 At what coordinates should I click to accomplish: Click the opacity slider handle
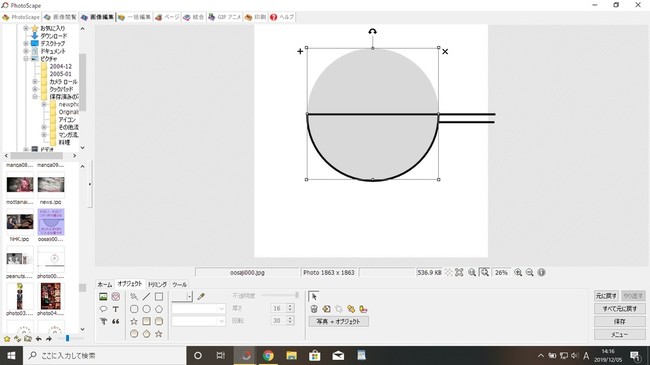click(x=297, y=295)
